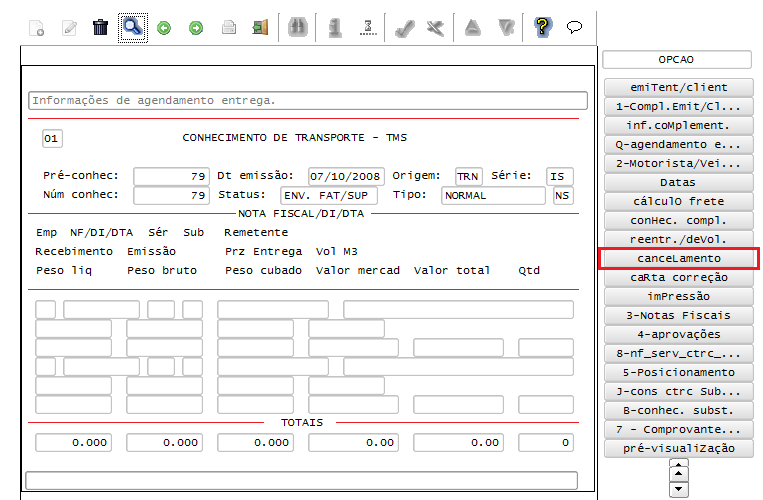Click the Datas option button

(x=679, y=182)
